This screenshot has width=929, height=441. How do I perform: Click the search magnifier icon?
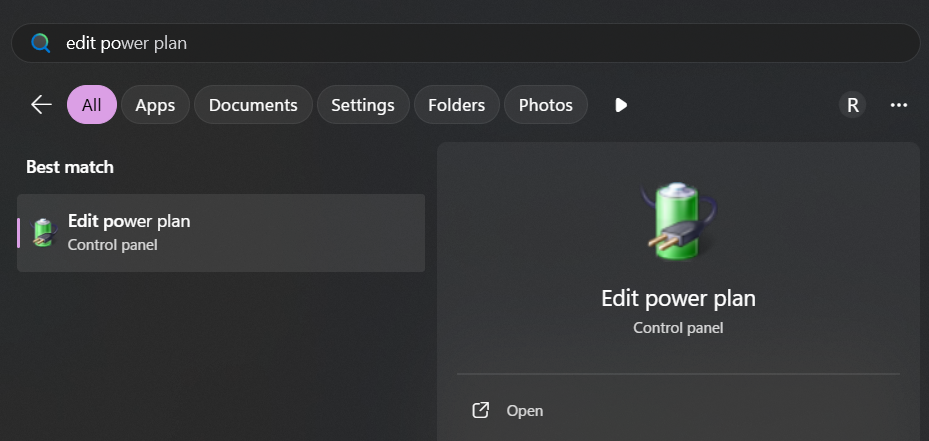(41, 43)
